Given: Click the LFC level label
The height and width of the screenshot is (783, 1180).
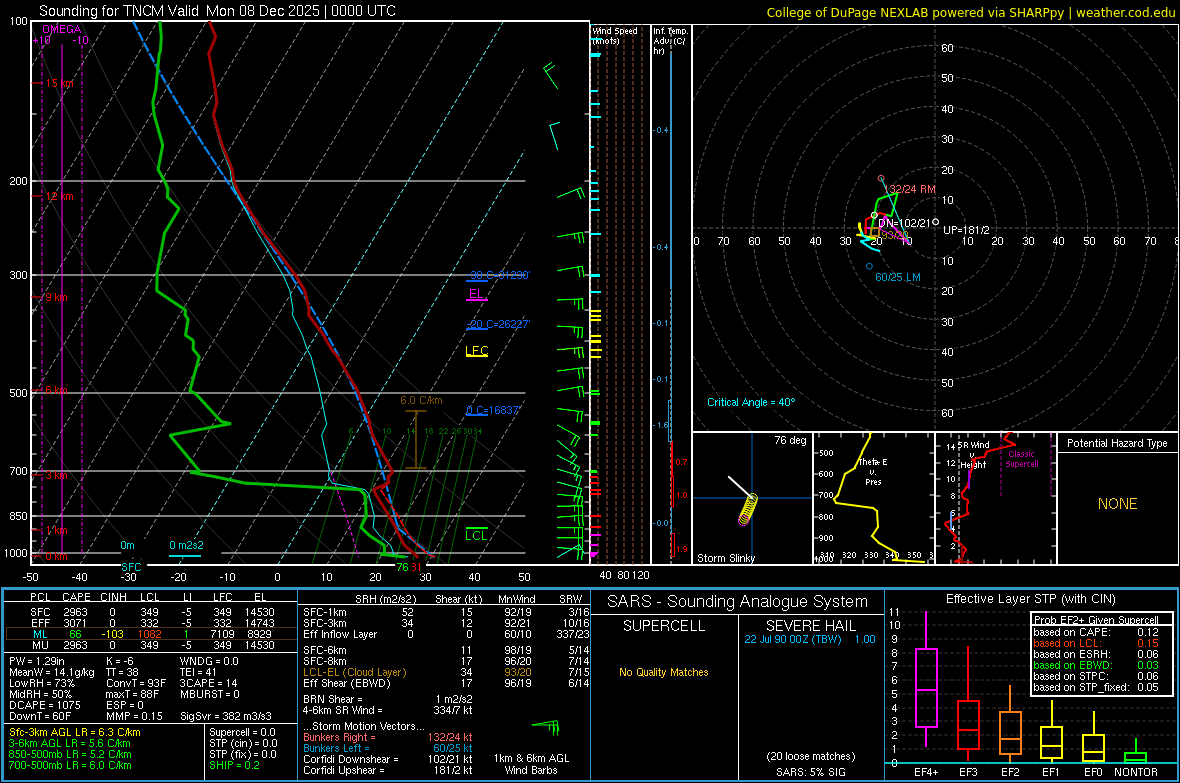Looking at the screenshot, I should click(476, 350).
